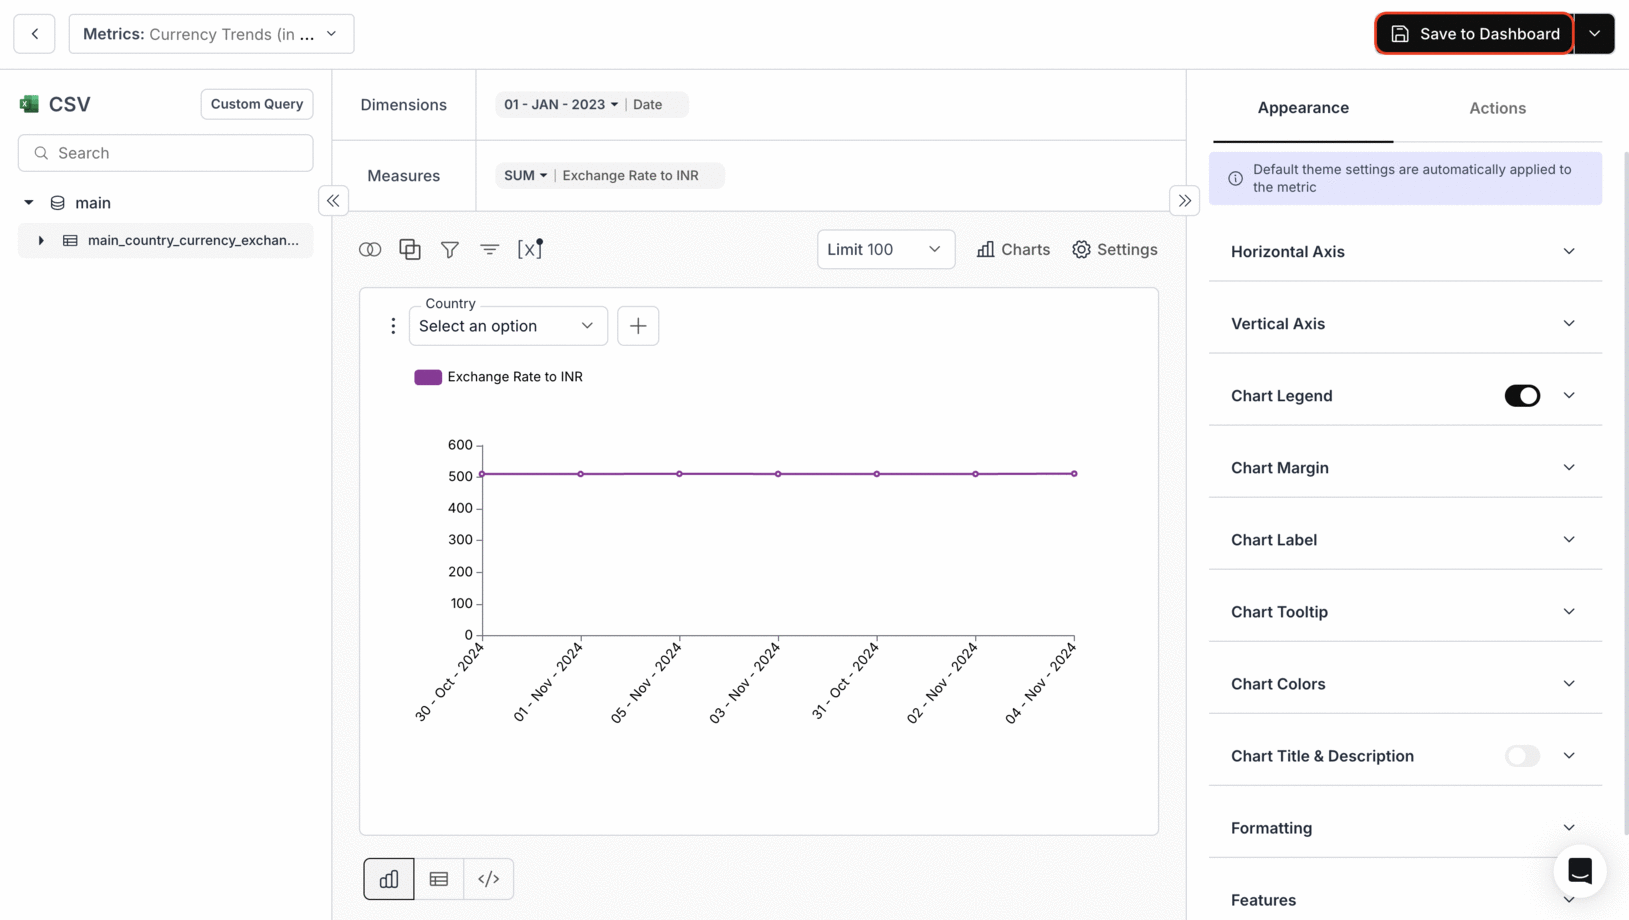Click the compare/overlap circles icon
Viewport: 1629px width, 920px height.
pos(369,249)
